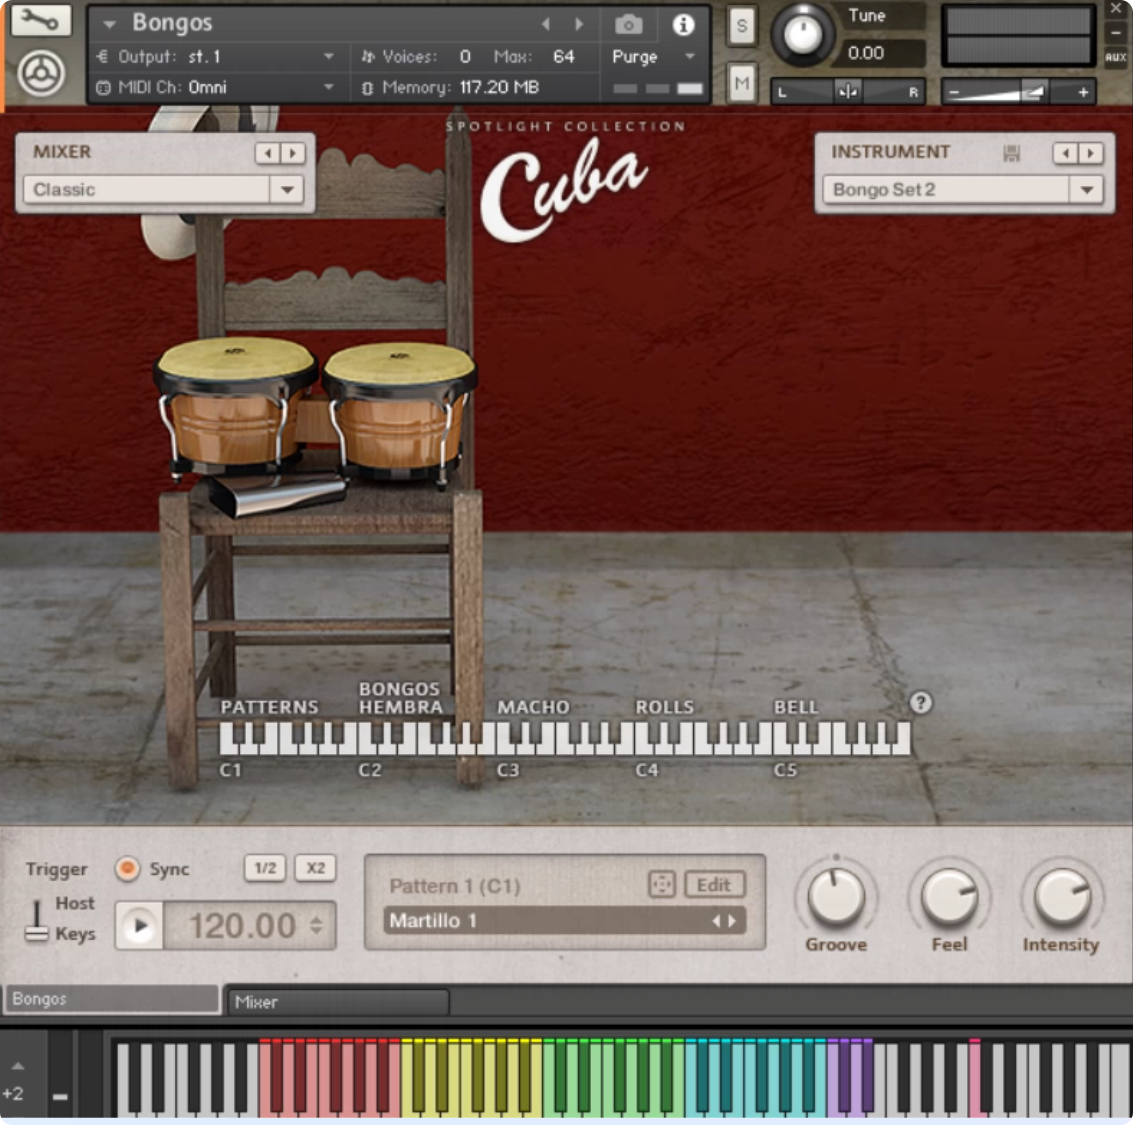Click the pattern drag-to-host icon

(x=661, y=884)
